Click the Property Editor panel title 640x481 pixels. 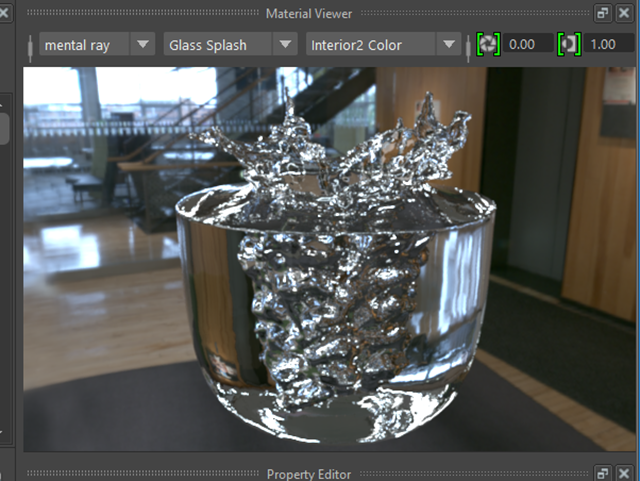click(x=309, y=474)
